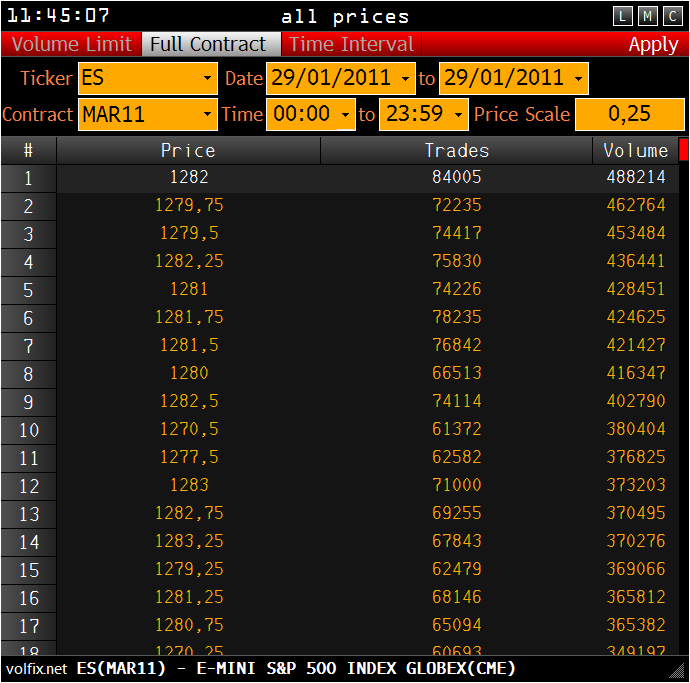Image resolution: width=690 pixels, height=683 pixels.
Task: Expand the end time 23:59 dropdown
Action: pos(424,115)
